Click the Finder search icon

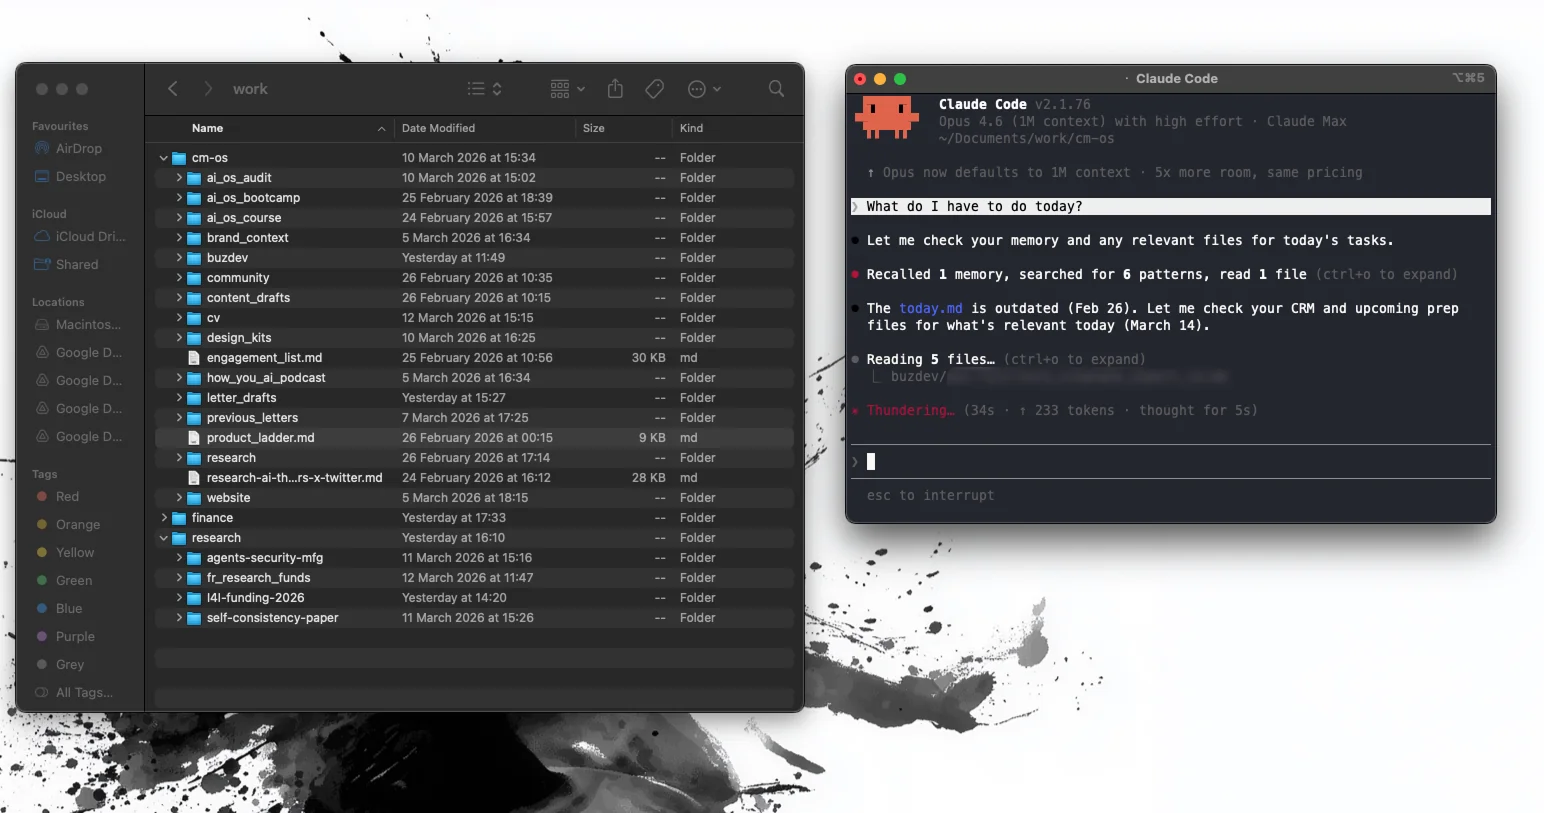click(x=776, y=89)
